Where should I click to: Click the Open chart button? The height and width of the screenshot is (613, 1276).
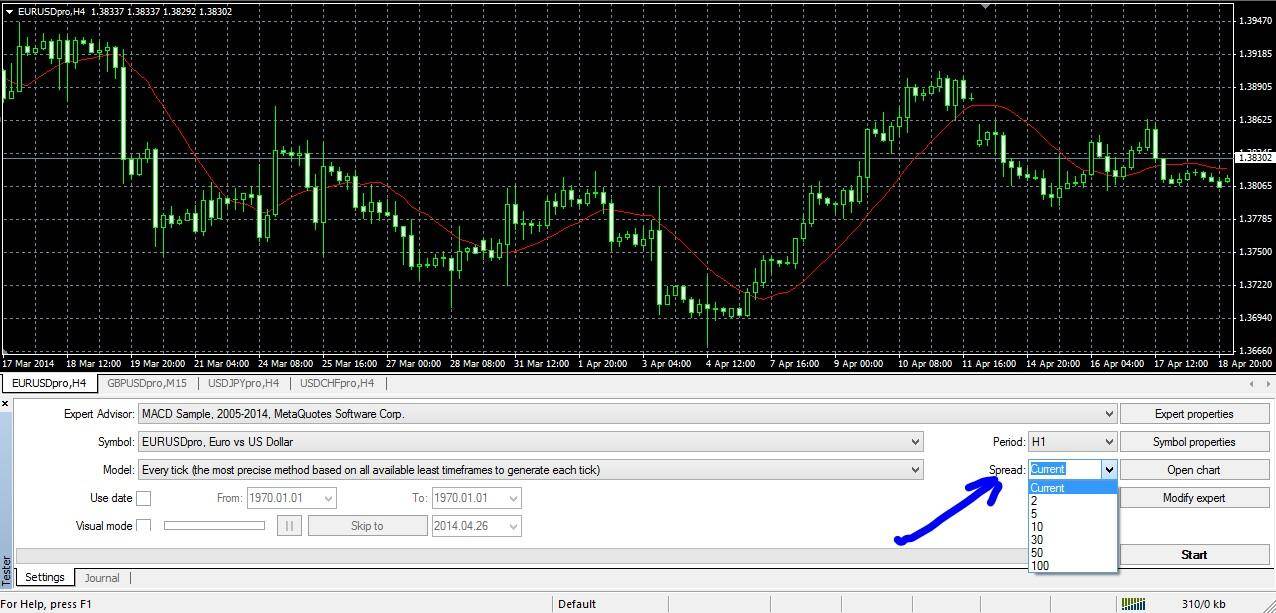[x=1194, y=469]
